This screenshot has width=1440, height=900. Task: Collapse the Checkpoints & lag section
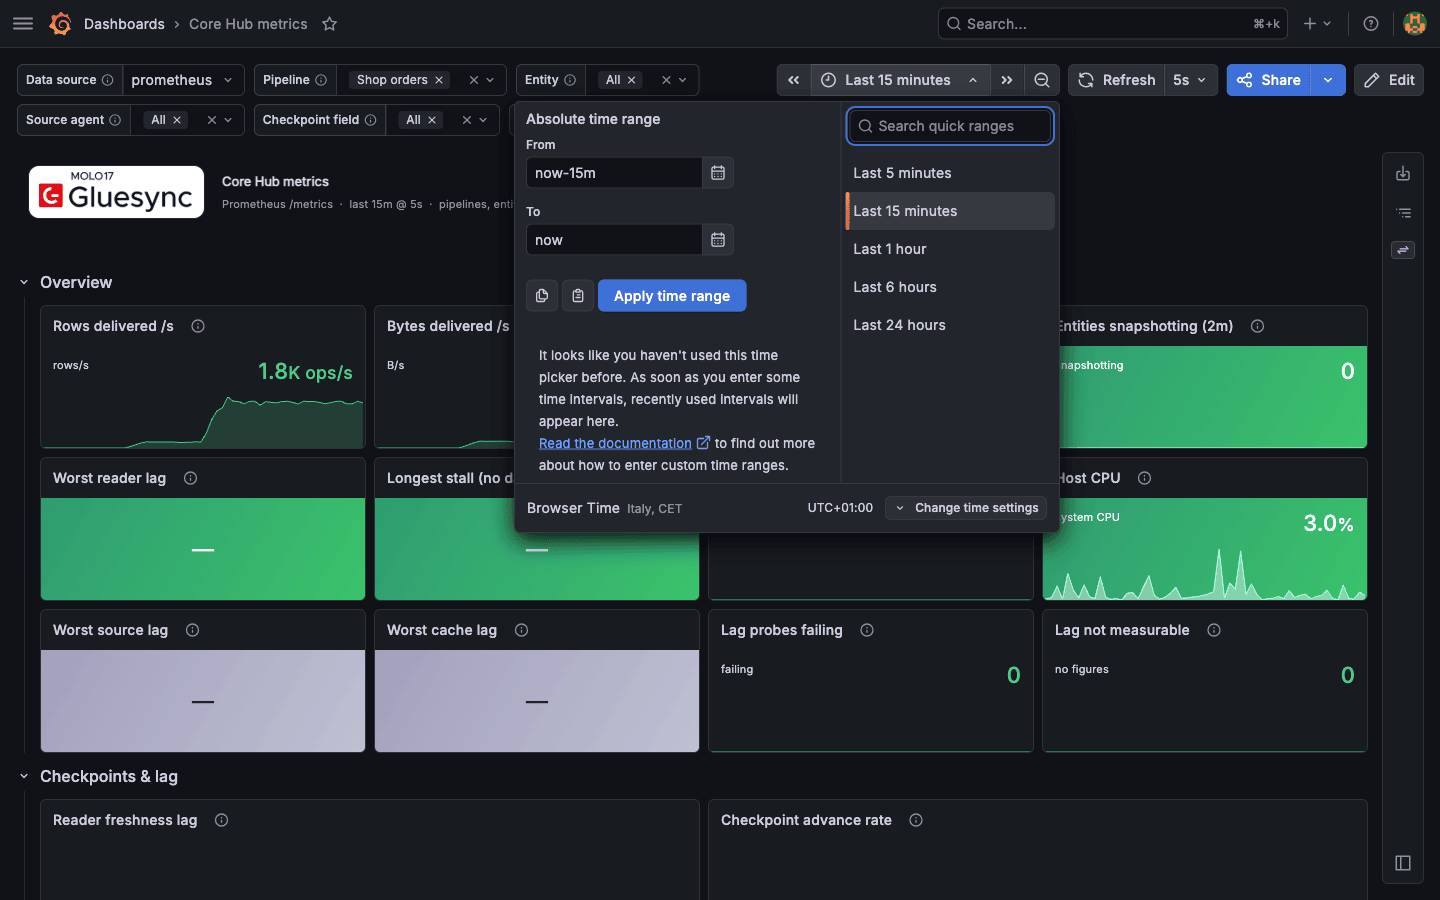click(x=24, y=776)
